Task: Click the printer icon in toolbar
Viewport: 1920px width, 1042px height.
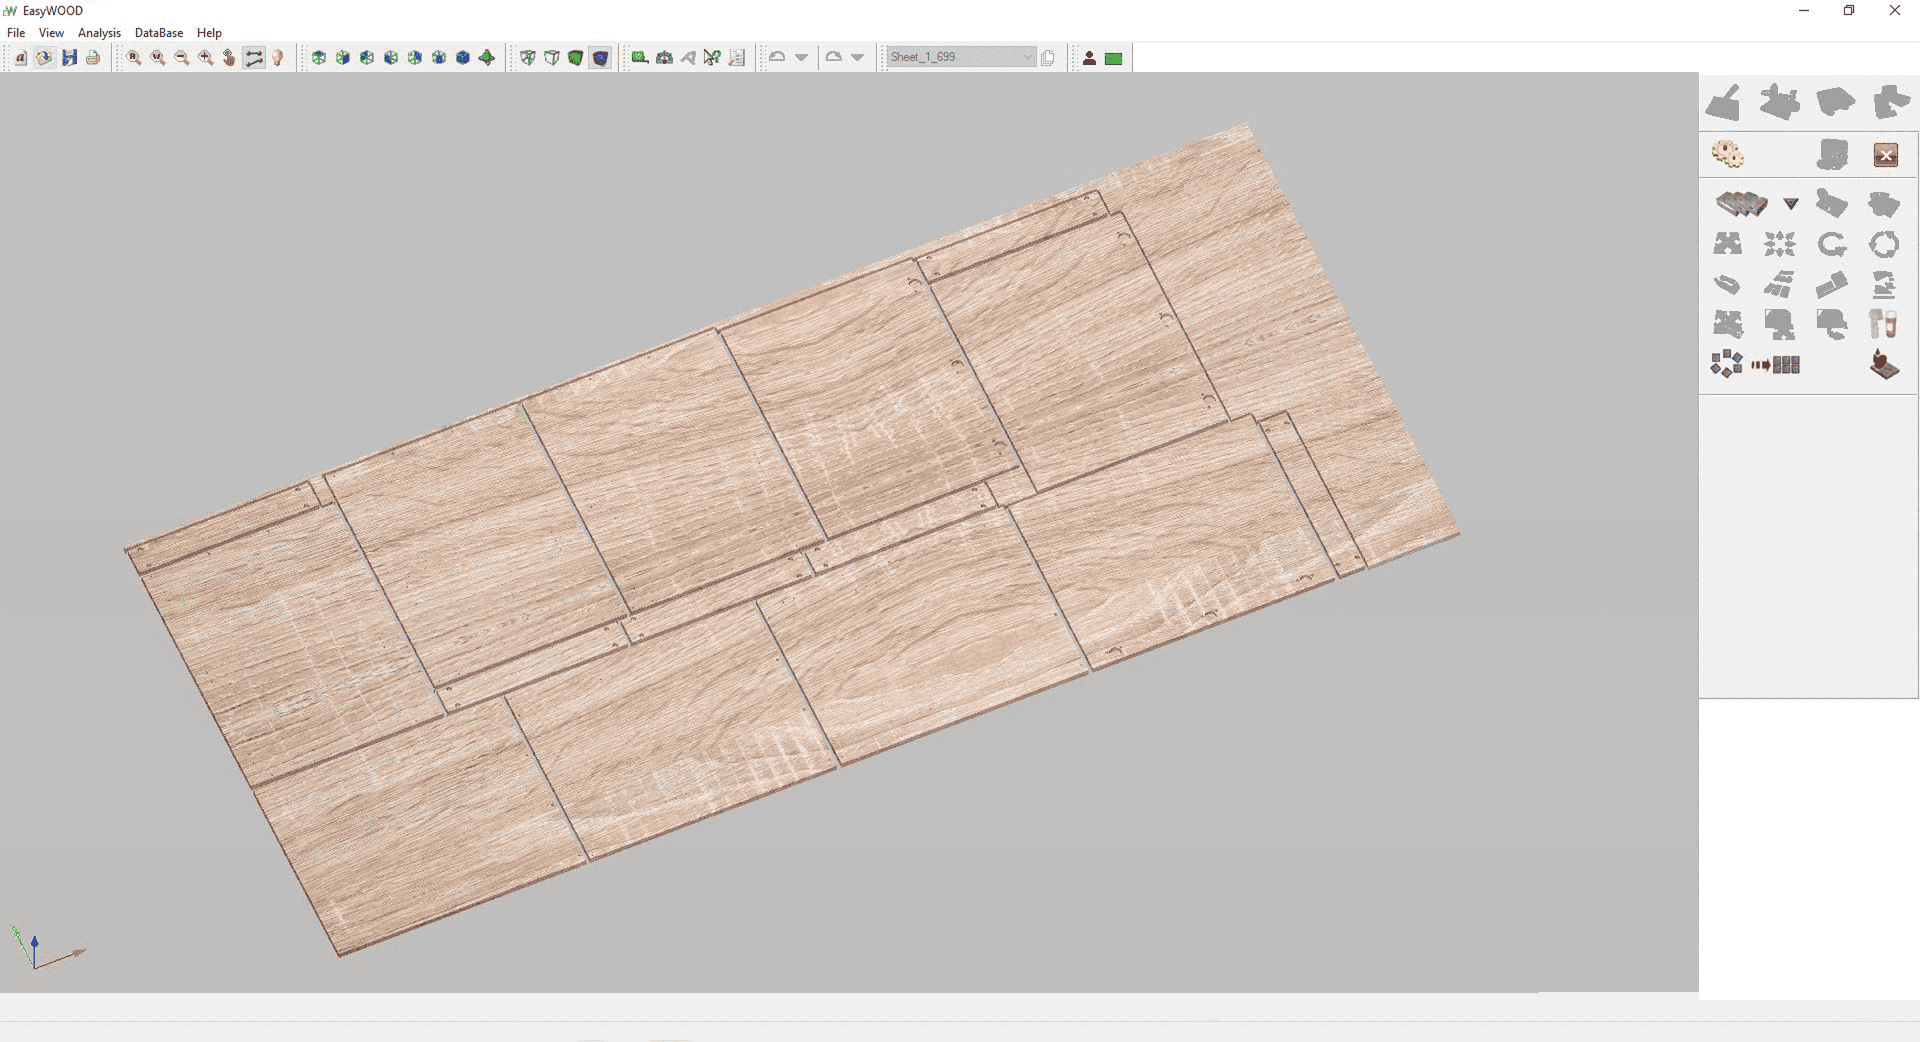Action: coord(93,58)
